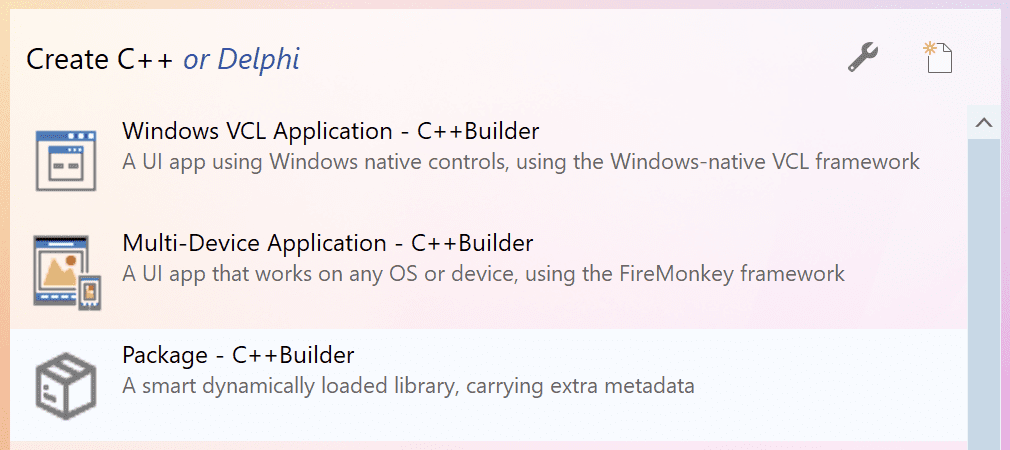
Task: Open settings with the wrench icon
Action: (863, 58)
